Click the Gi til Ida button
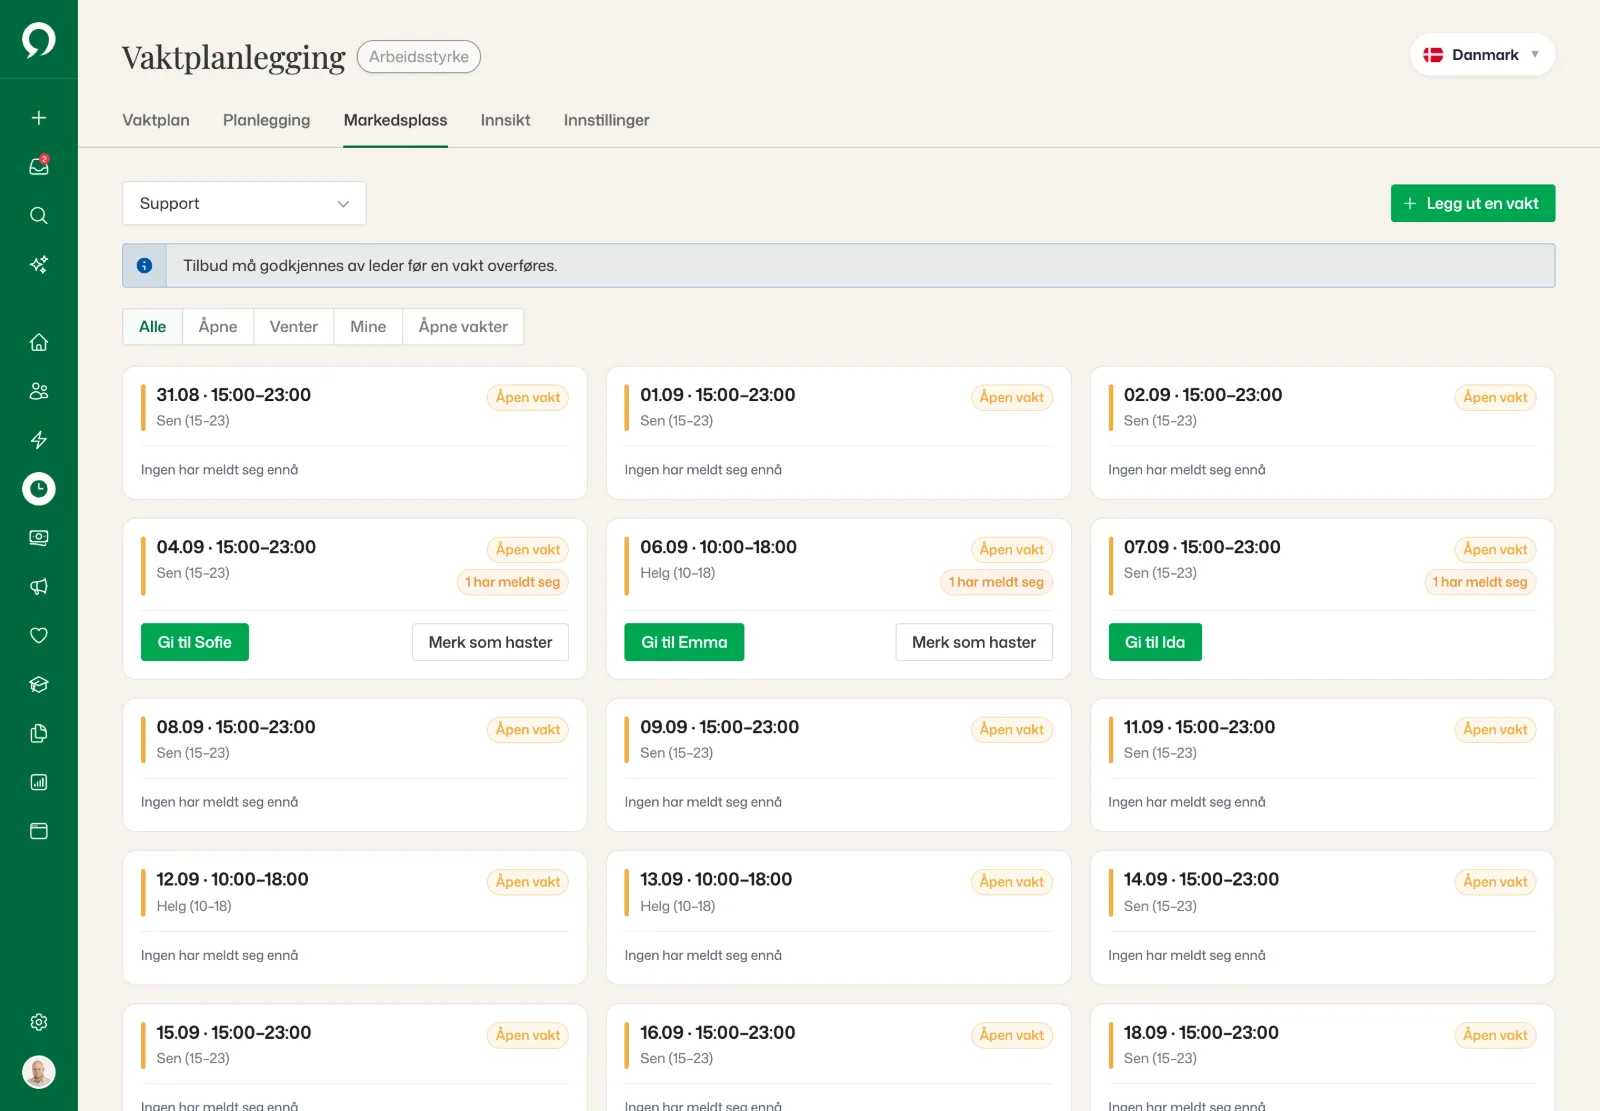Screen dimensions: 1600x1111 click(x=1155, y=642)
